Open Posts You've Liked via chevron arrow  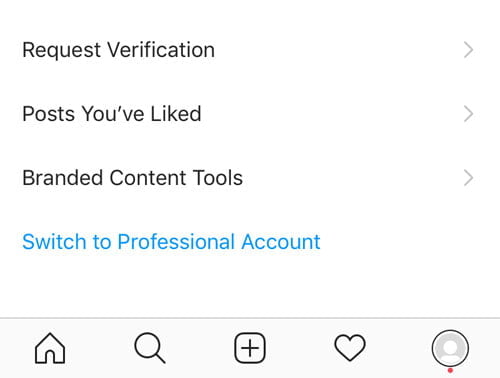click(x=469, y=114)
